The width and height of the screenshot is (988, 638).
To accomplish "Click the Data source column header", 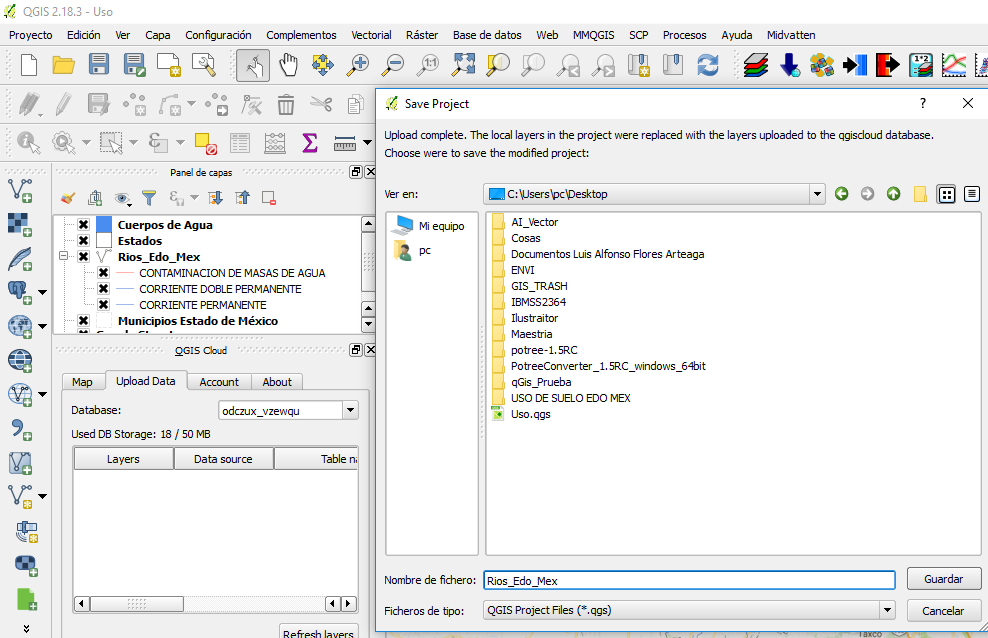I will pos(223,459).
